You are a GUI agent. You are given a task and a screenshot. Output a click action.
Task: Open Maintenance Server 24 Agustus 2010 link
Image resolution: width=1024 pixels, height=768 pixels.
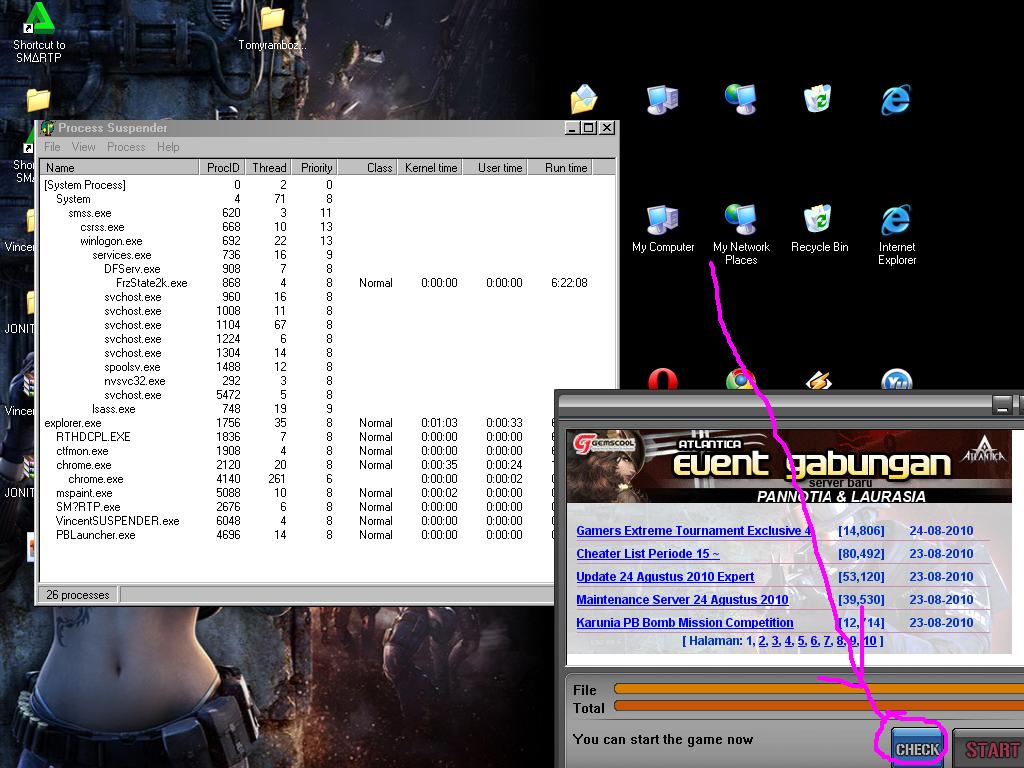(682, 600)
